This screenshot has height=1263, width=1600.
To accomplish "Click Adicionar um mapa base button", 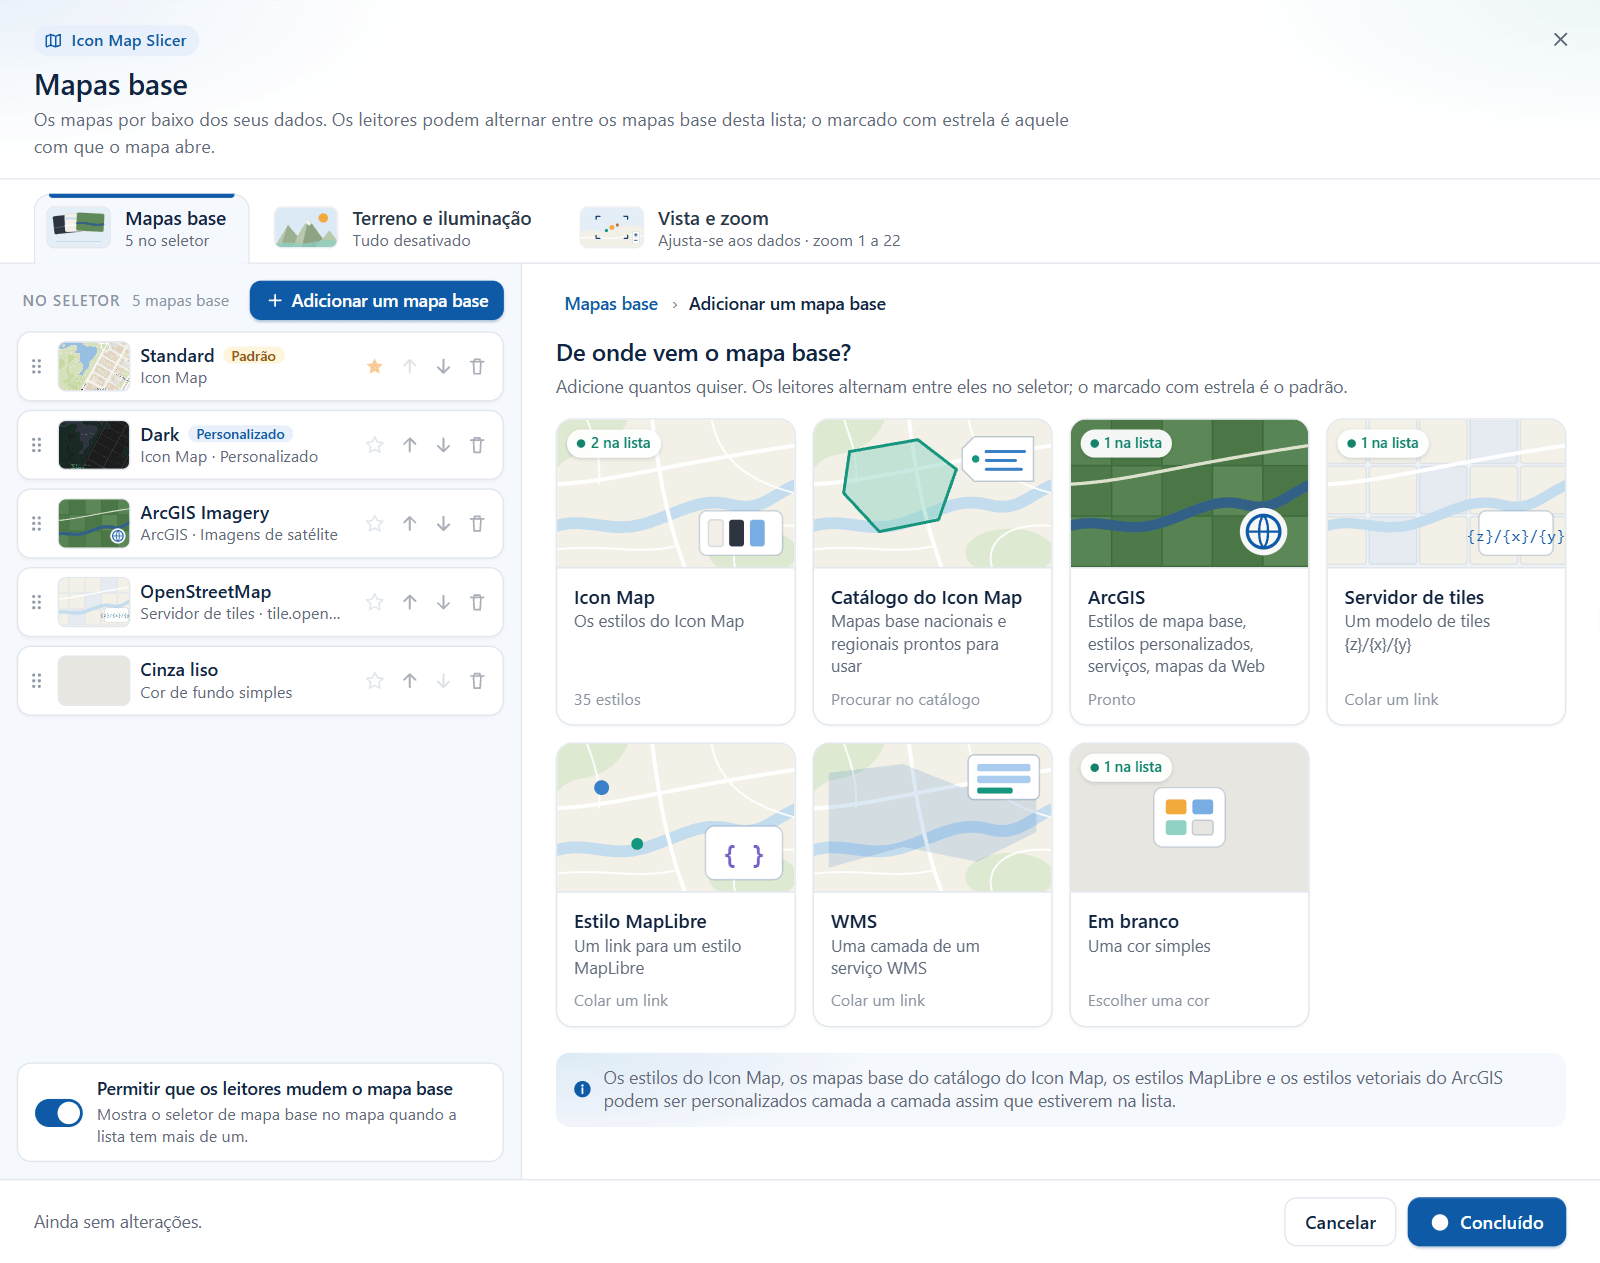I will (x=377, y=301).
